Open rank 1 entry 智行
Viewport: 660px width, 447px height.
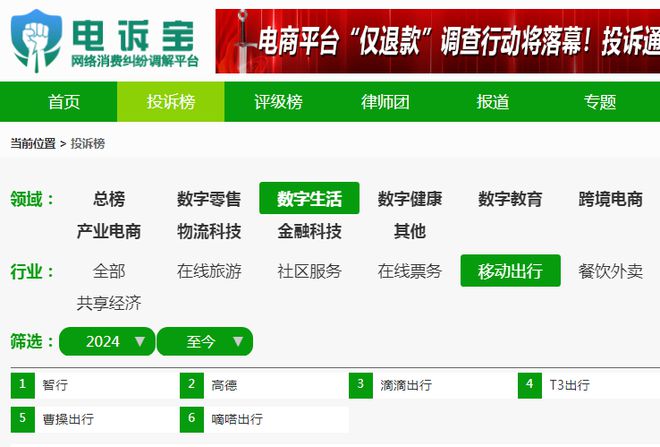pyautogui.click(x=95, y=385)
